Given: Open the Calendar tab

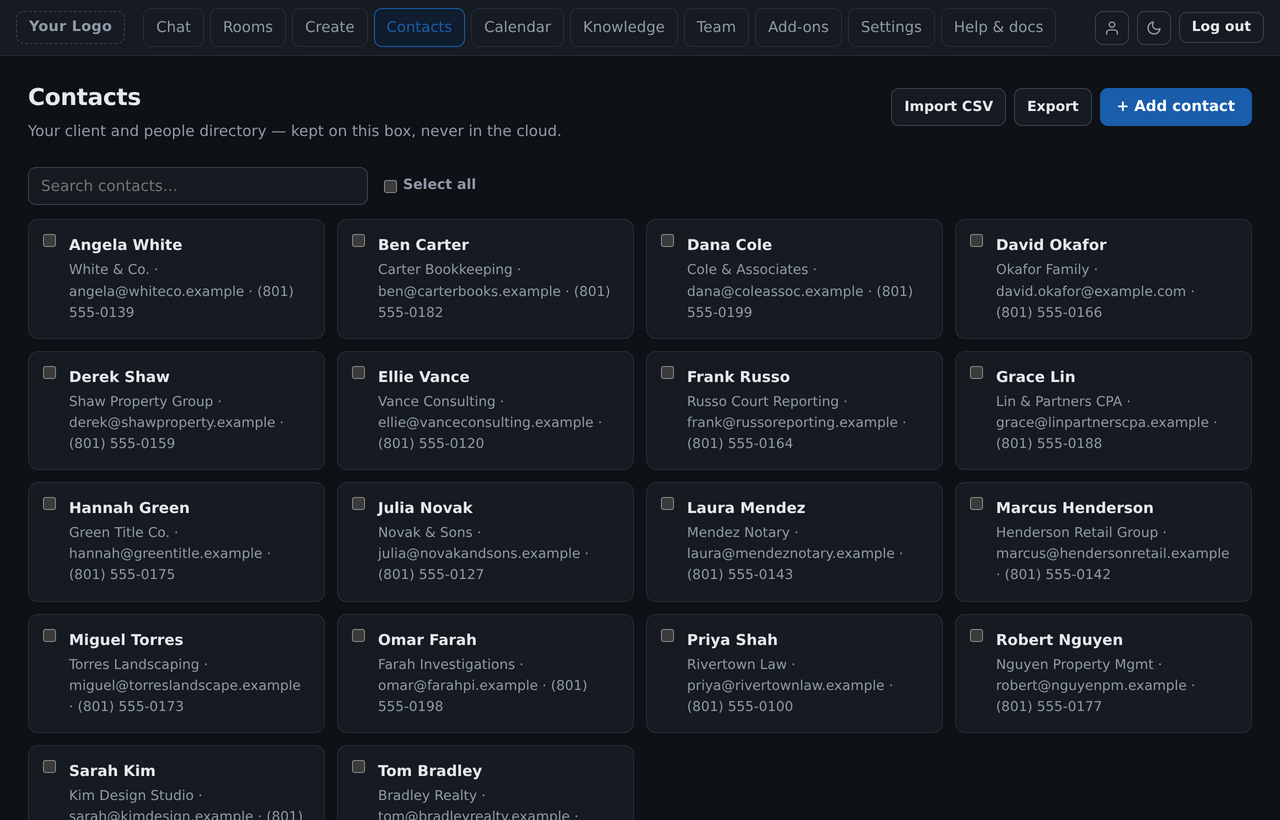Looking at the screenshot, I should click(517, 27).
